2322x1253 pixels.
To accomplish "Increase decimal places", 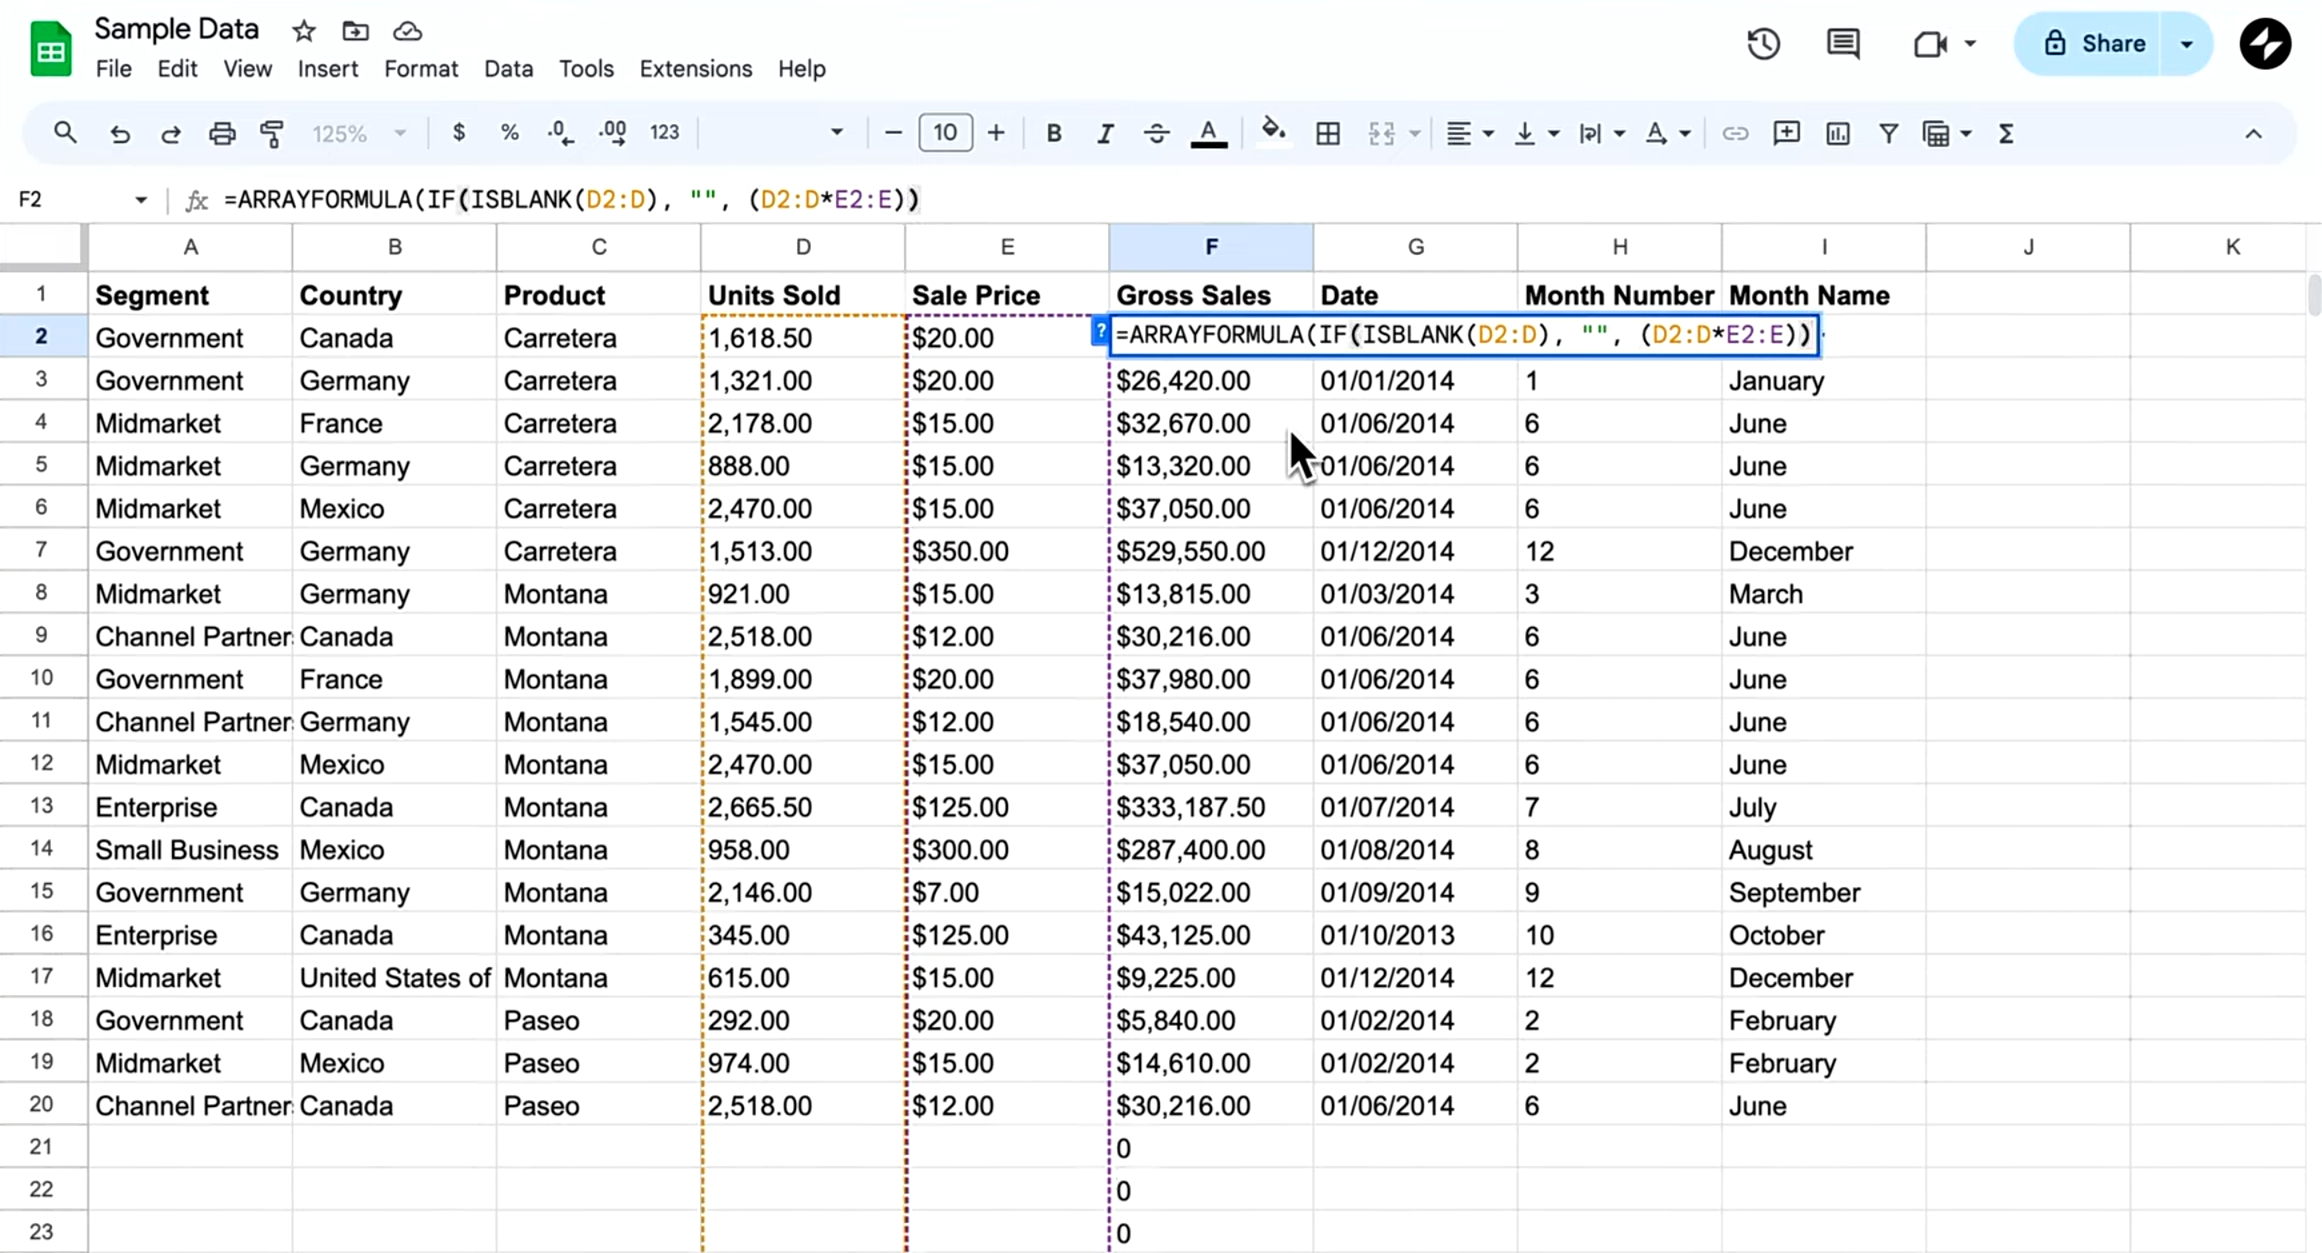I will click(612, 133).
